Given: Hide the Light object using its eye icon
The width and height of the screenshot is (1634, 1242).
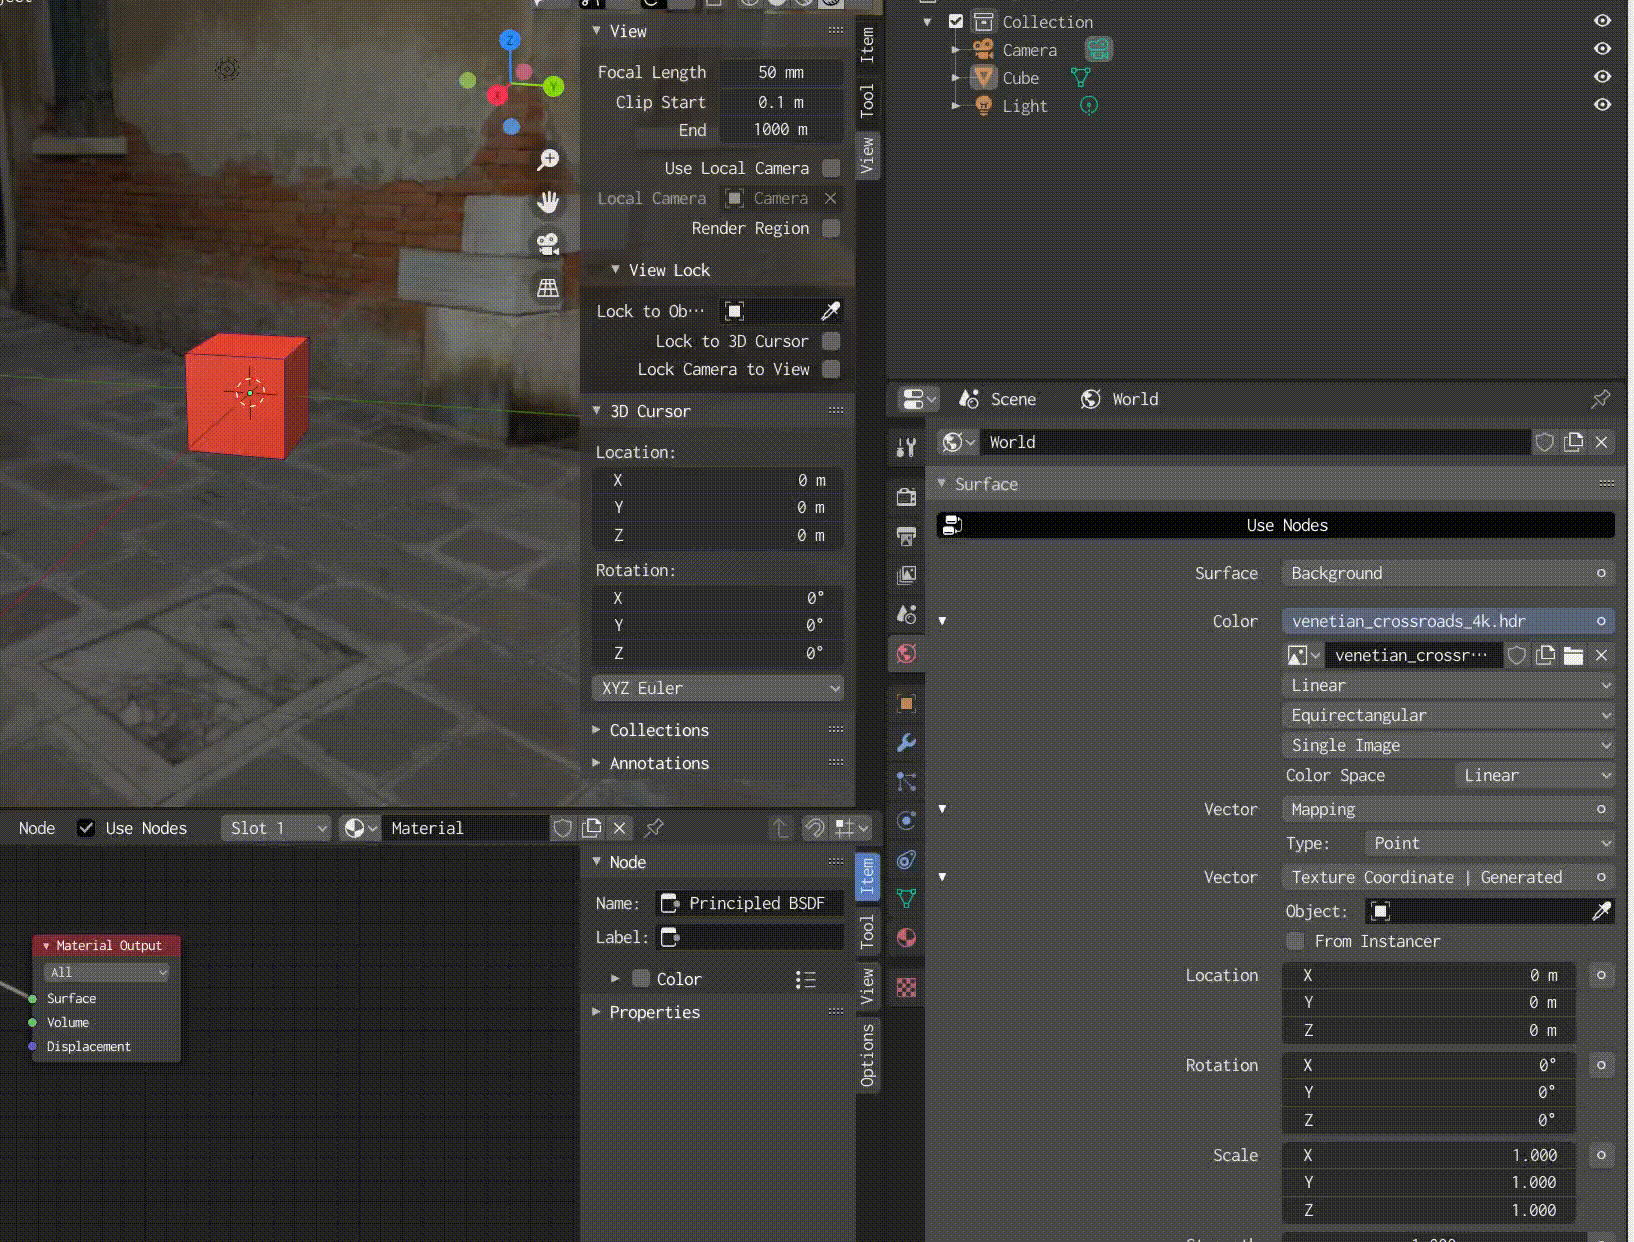Looking at the screenshot, I should click(x=1601, y=104).
